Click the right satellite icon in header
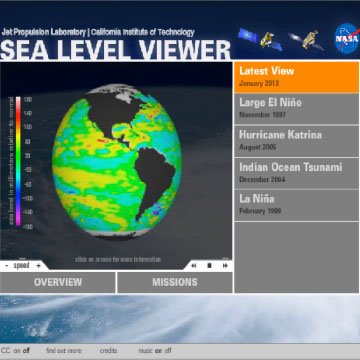 point(307,40)
